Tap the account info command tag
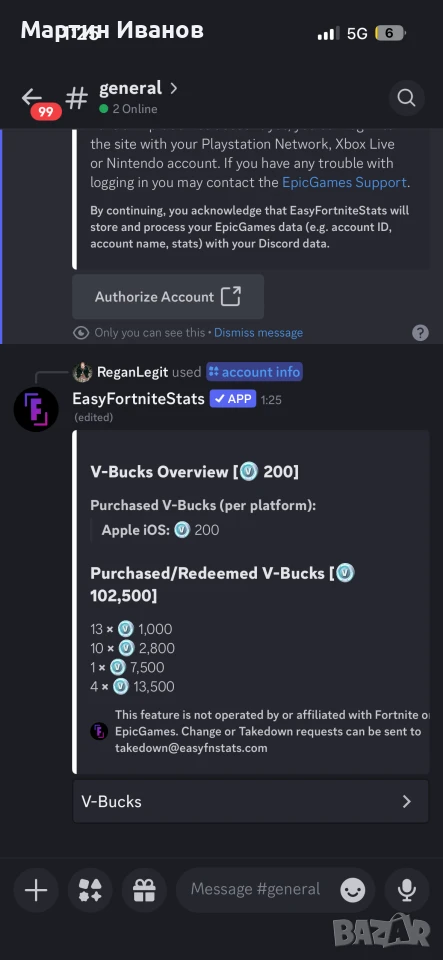The width and height of the screenshot is (443, 960). (255, 372)
